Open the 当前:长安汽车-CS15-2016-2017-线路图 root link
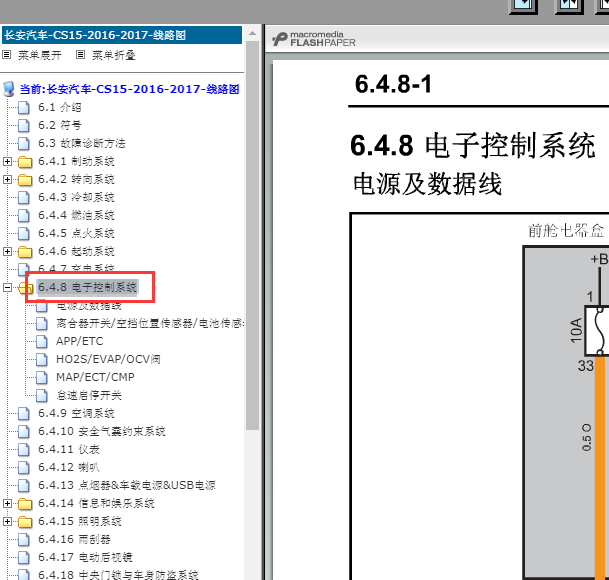The height and width of the screenshot is (580, 609). point(129,89)
